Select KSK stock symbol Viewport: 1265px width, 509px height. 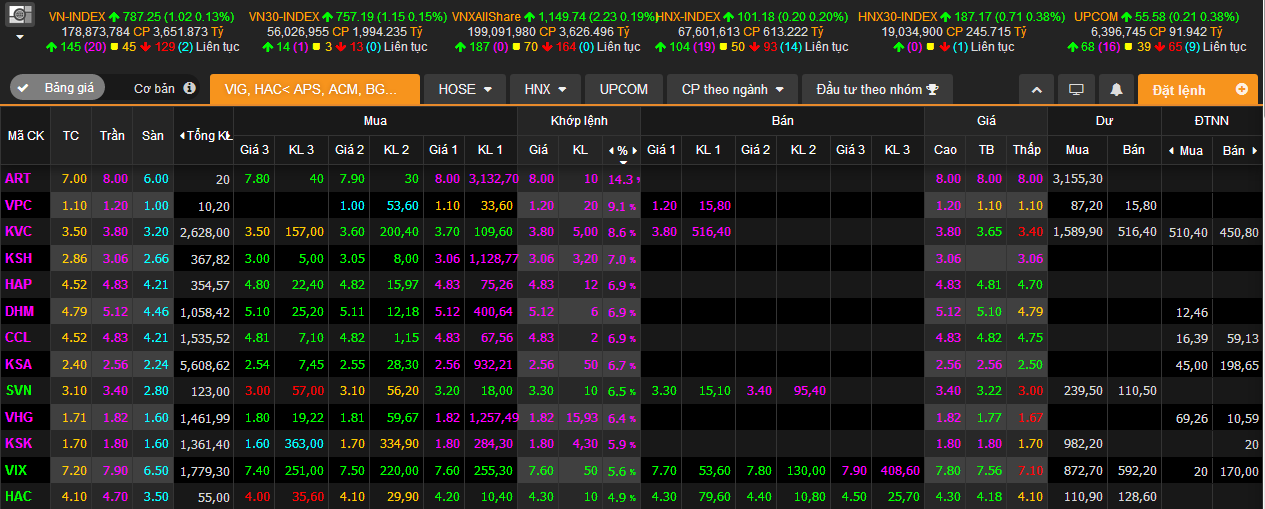tap(18, 443)
